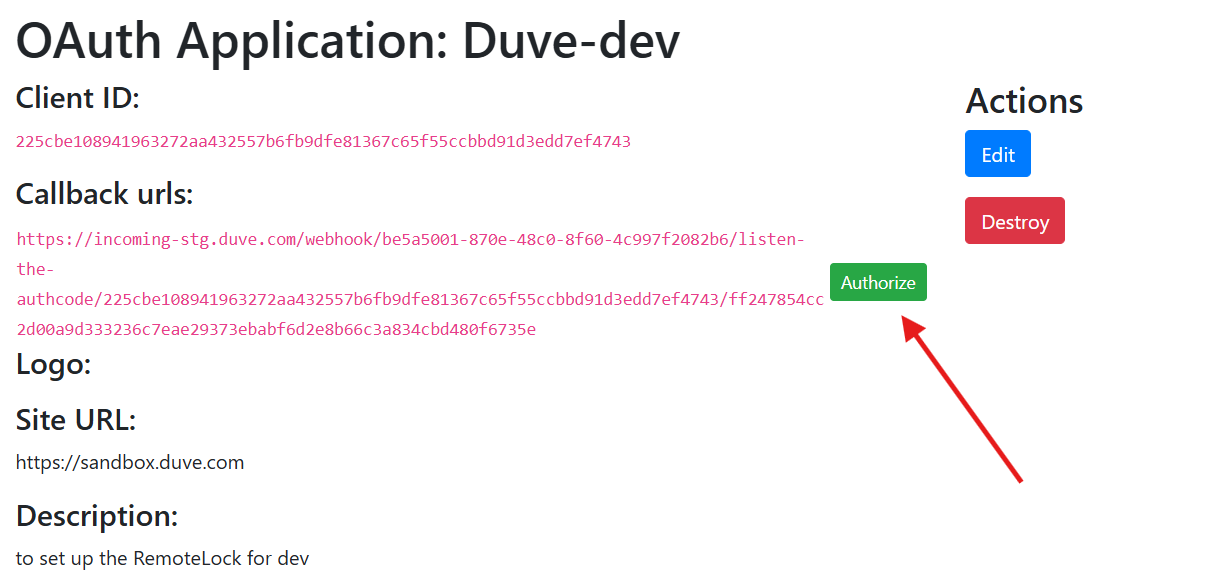Click the 'Actions' section heading
1225x581 pixels.
(1024, 101)
